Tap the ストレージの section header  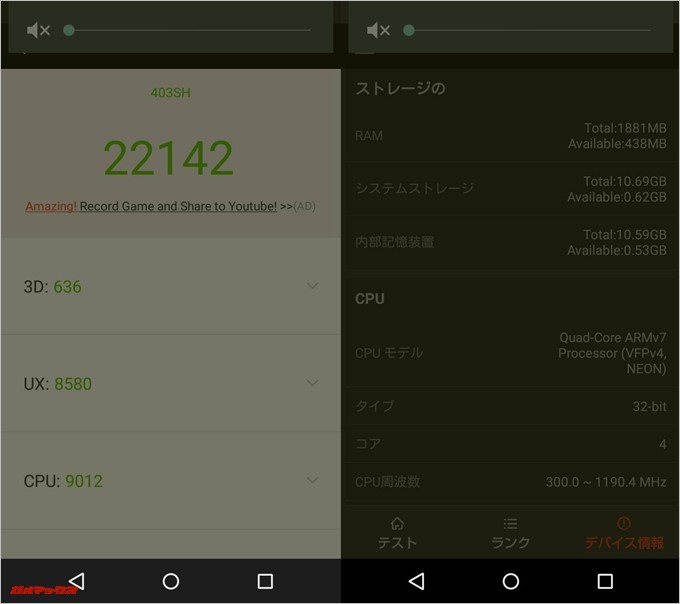click(400, 88)
